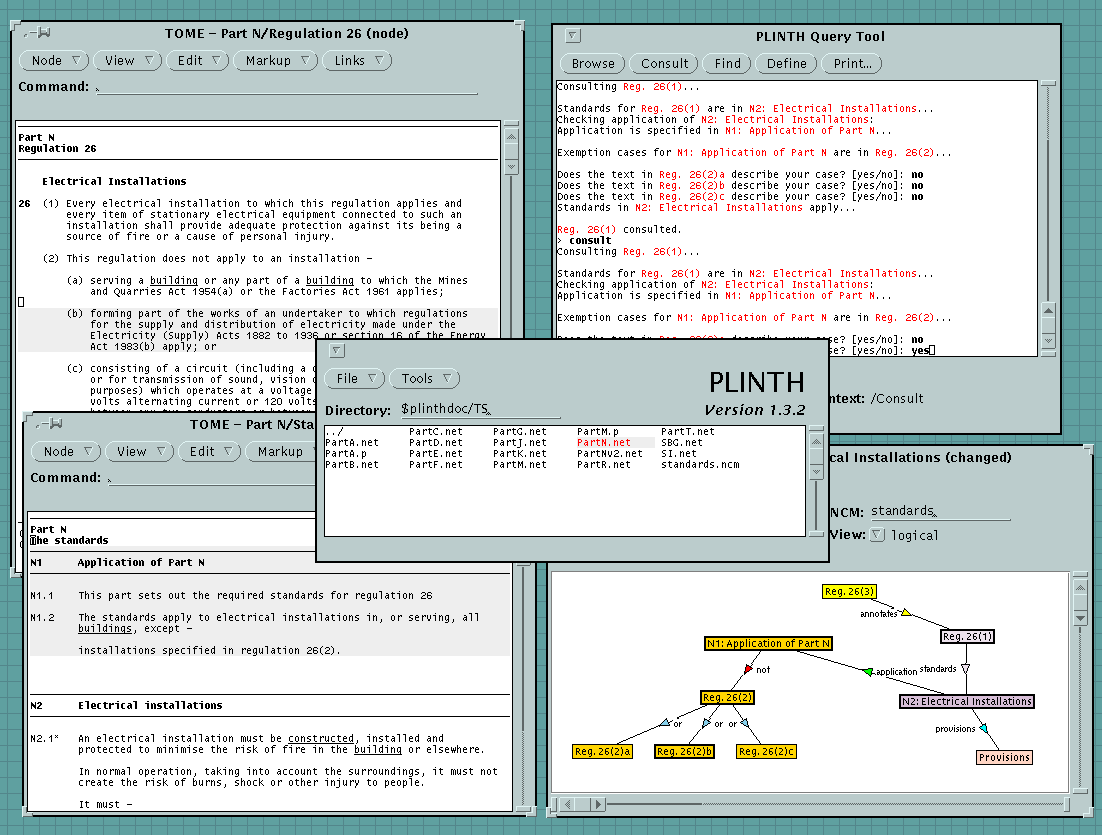This screenshot has height=835, width=1102.
Task: Select the Provisions graph node
Action: tap(1004, 757)
